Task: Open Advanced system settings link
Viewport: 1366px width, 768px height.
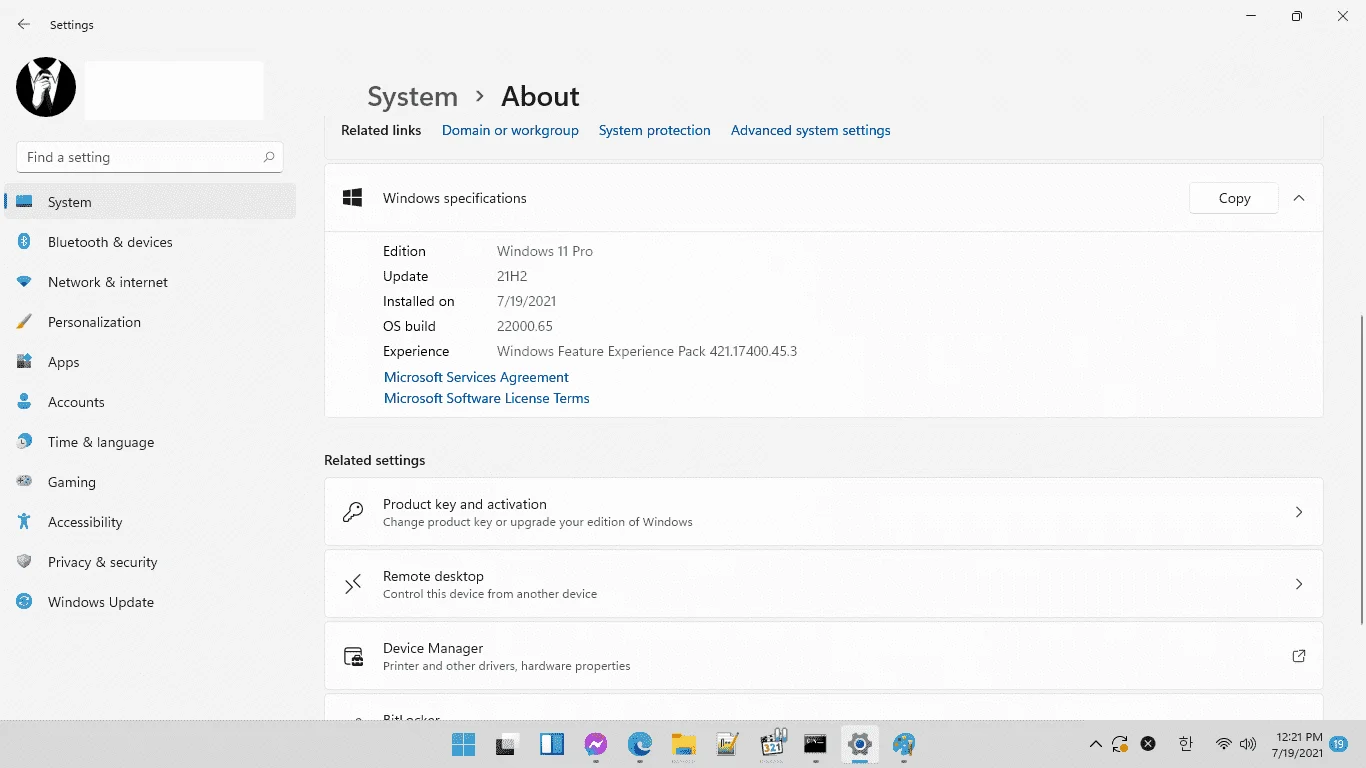Action: (x=810, y=130)
